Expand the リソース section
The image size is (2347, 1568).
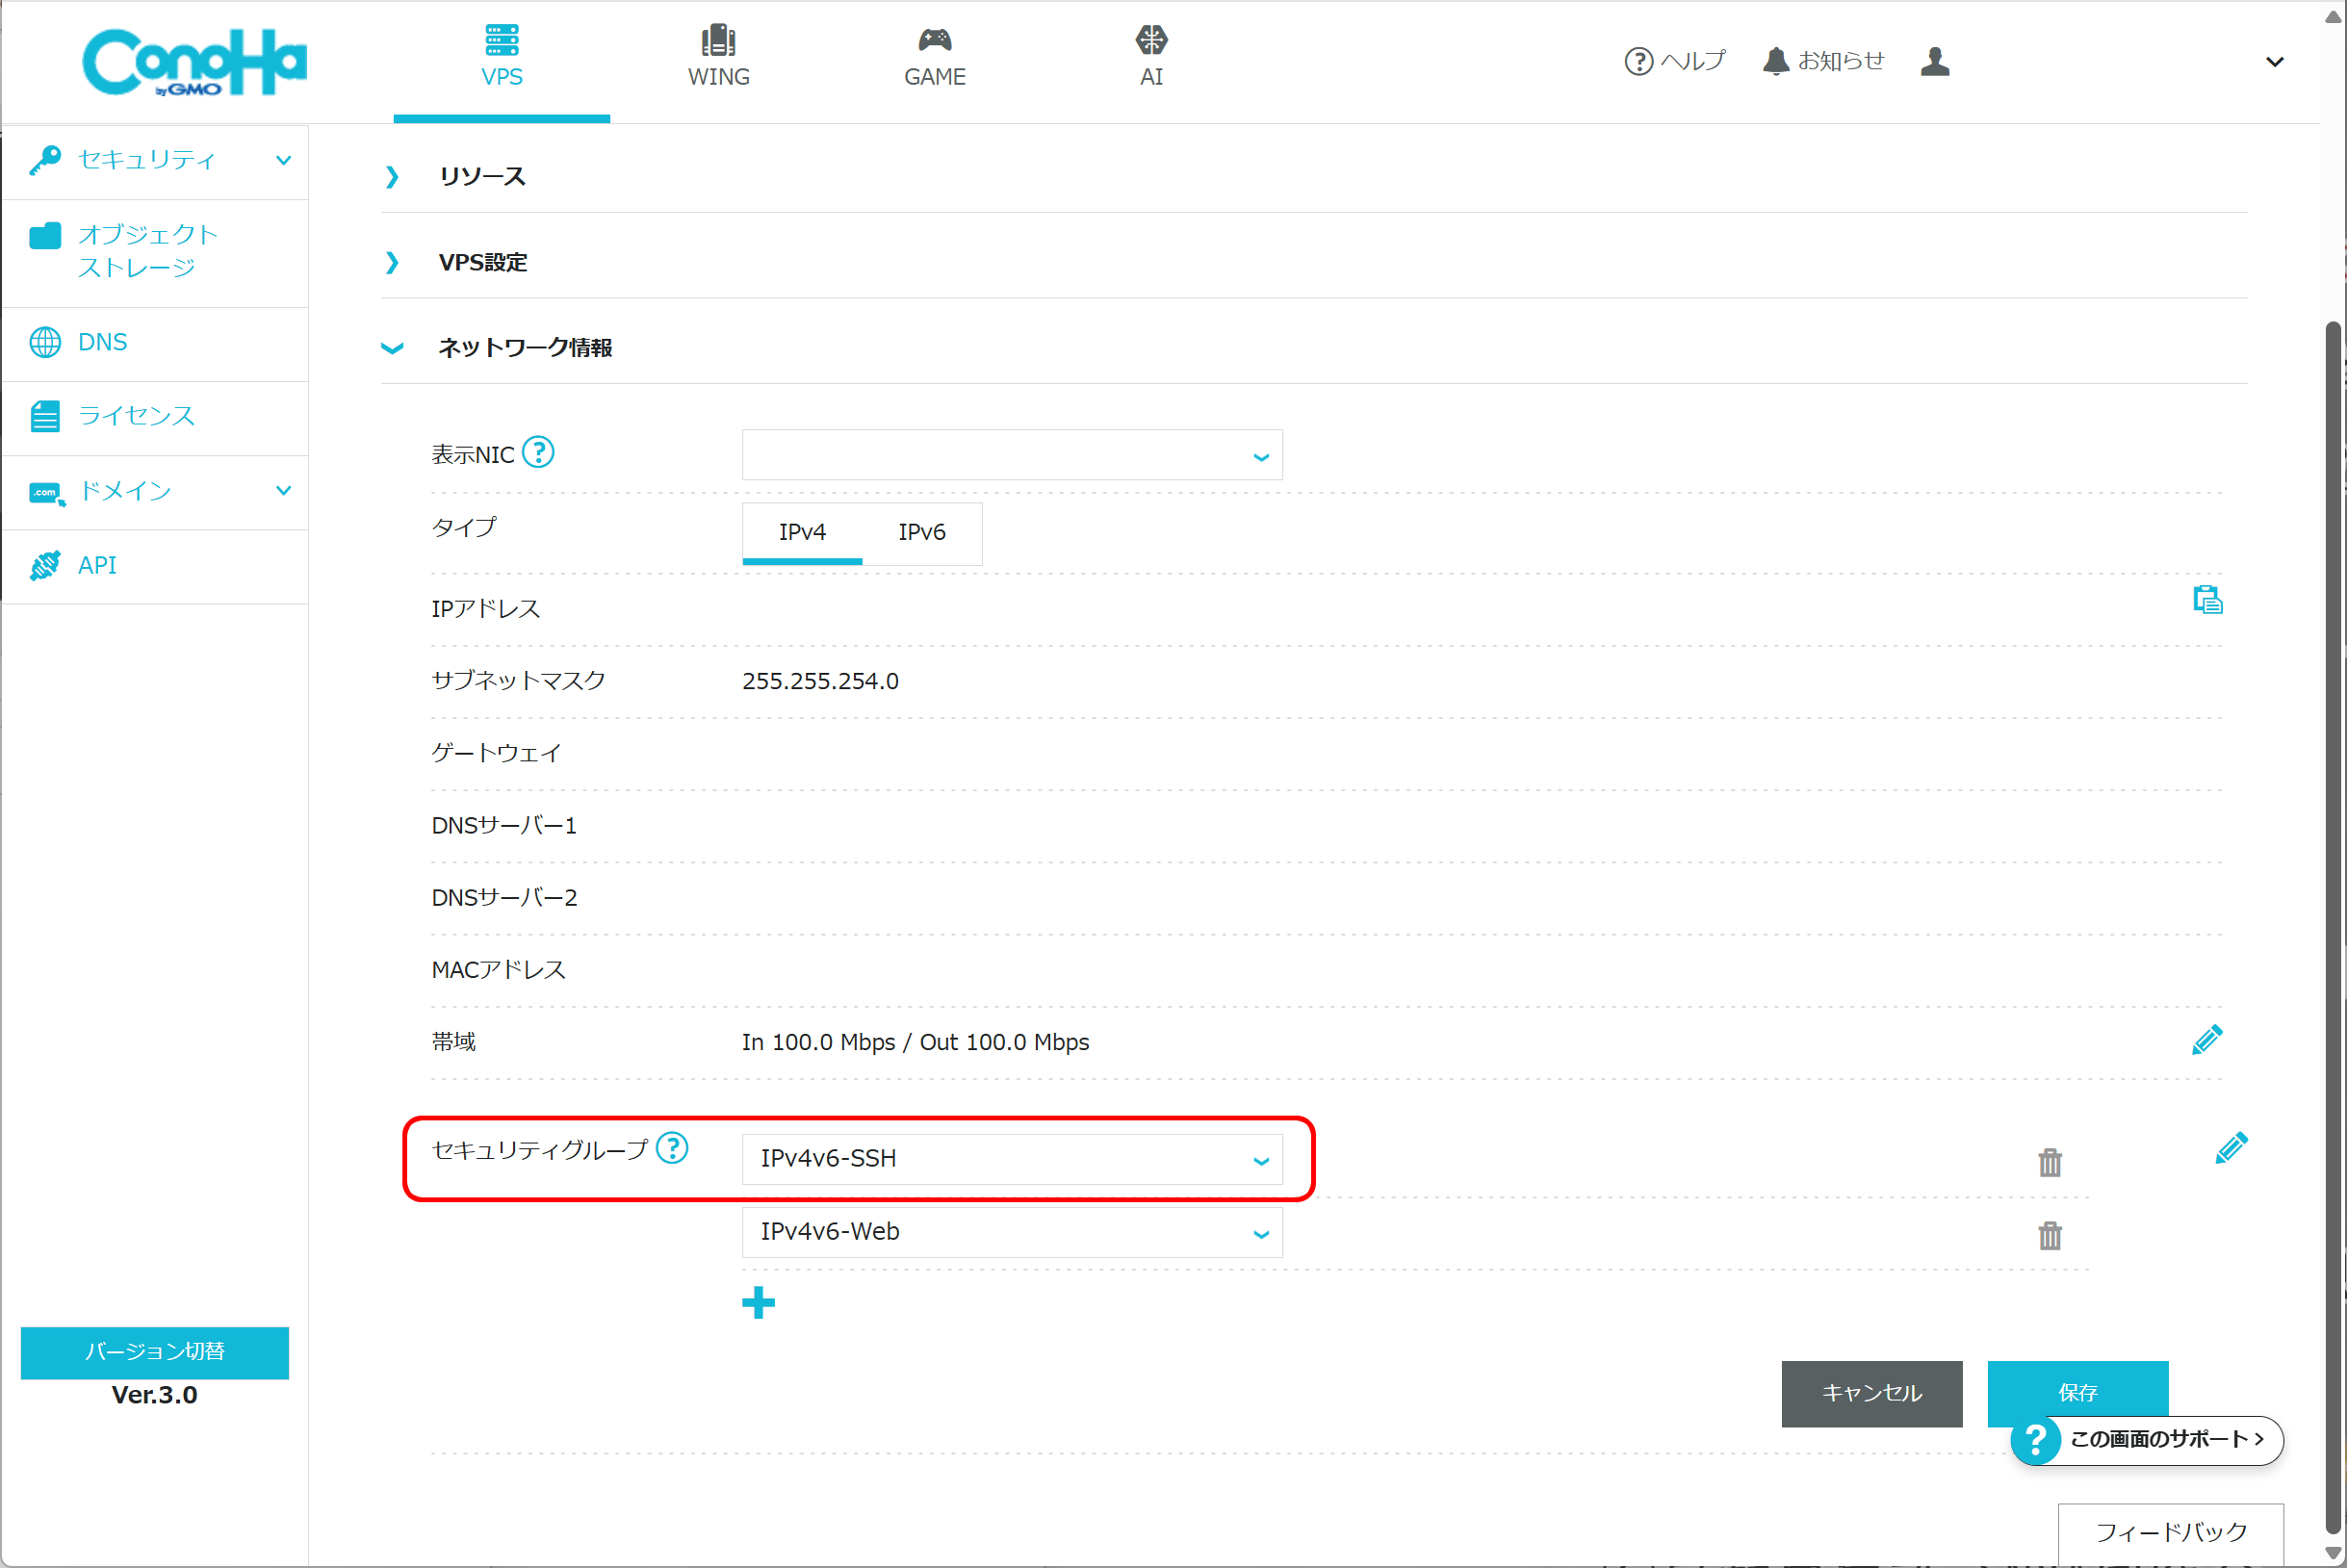(x=482, y=176)
